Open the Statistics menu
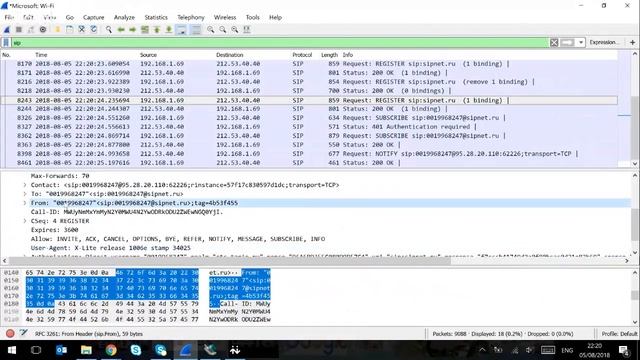Image resolution: width=640 pixels, height=360 pixels. tap(156, 18)
